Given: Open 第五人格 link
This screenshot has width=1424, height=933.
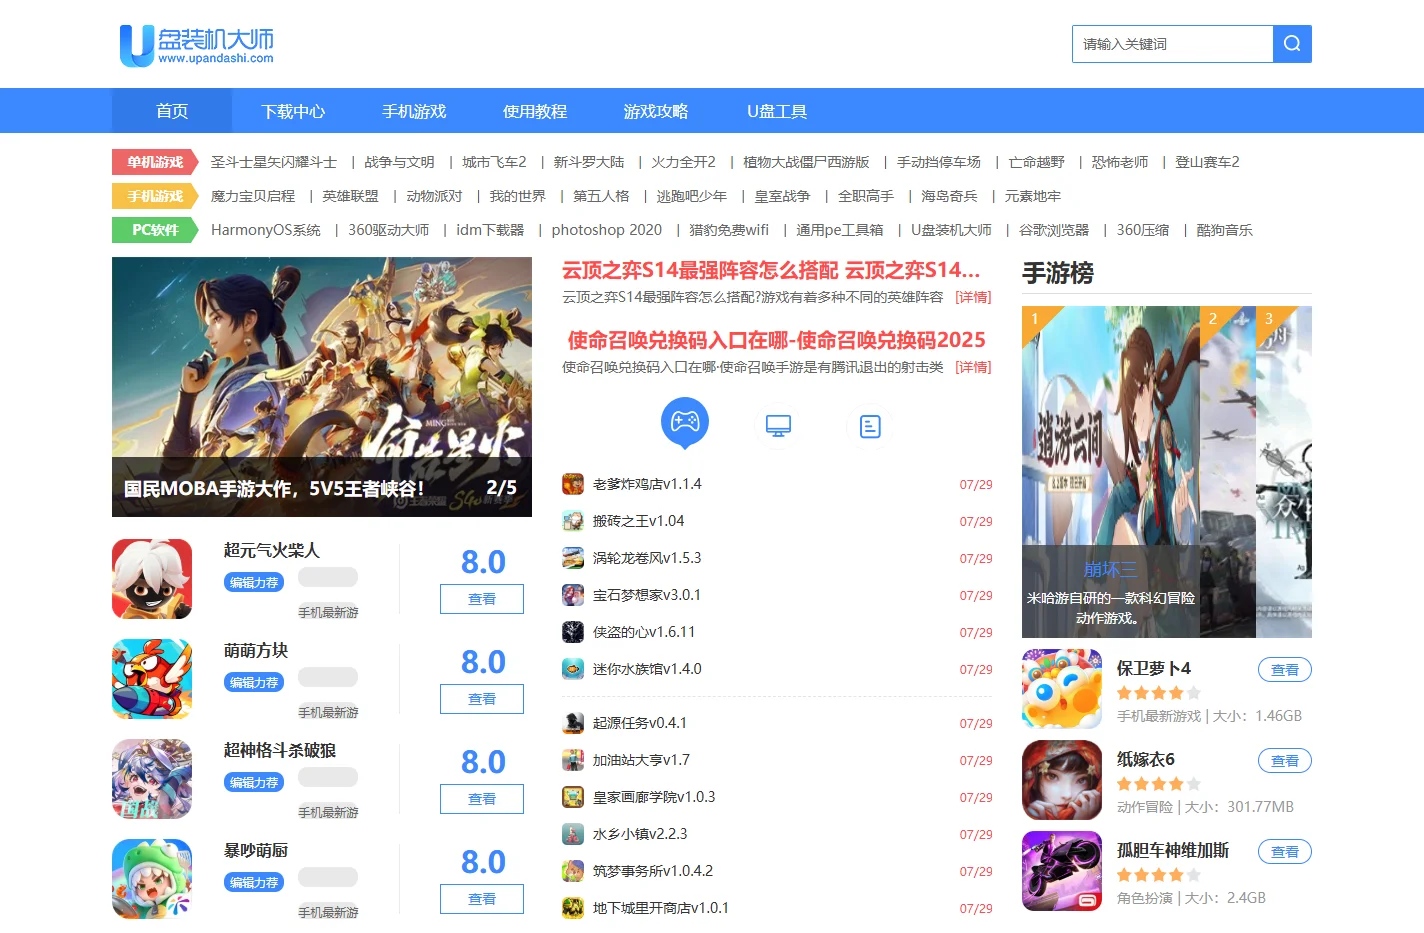Looking at the screenshot, I should (601, 196).
